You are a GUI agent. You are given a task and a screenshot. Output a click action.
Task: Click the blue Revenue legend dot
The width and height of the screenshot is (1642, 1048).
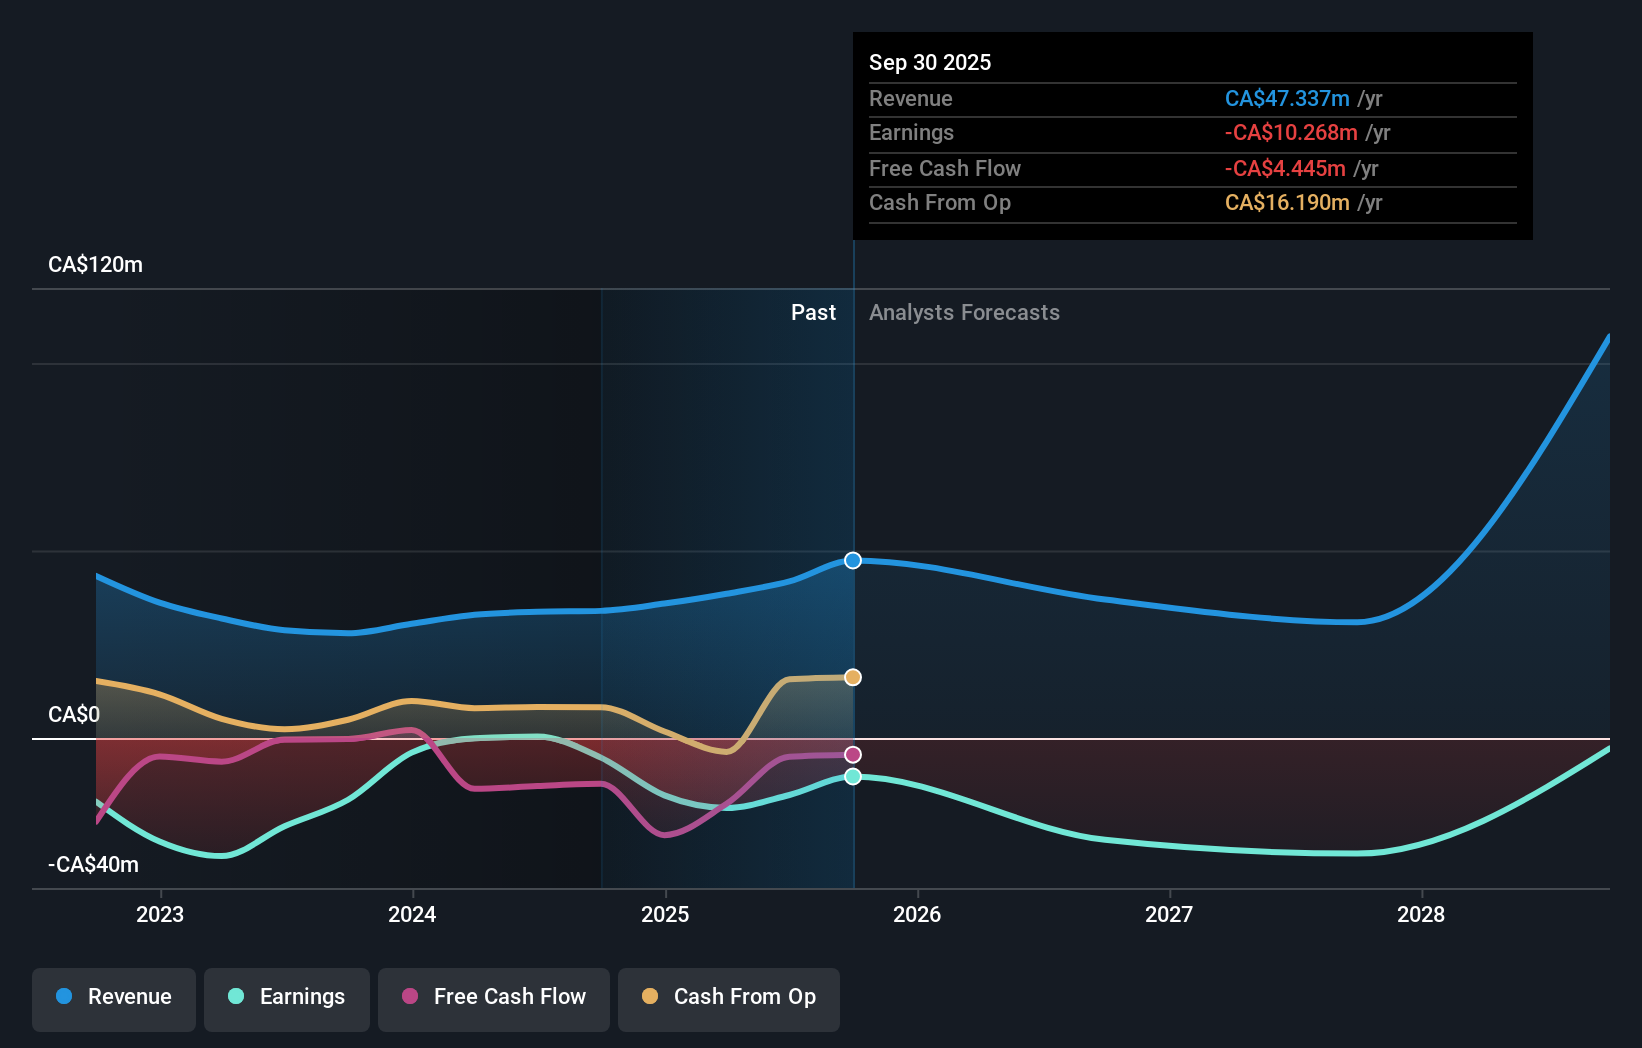pos(65,997)
